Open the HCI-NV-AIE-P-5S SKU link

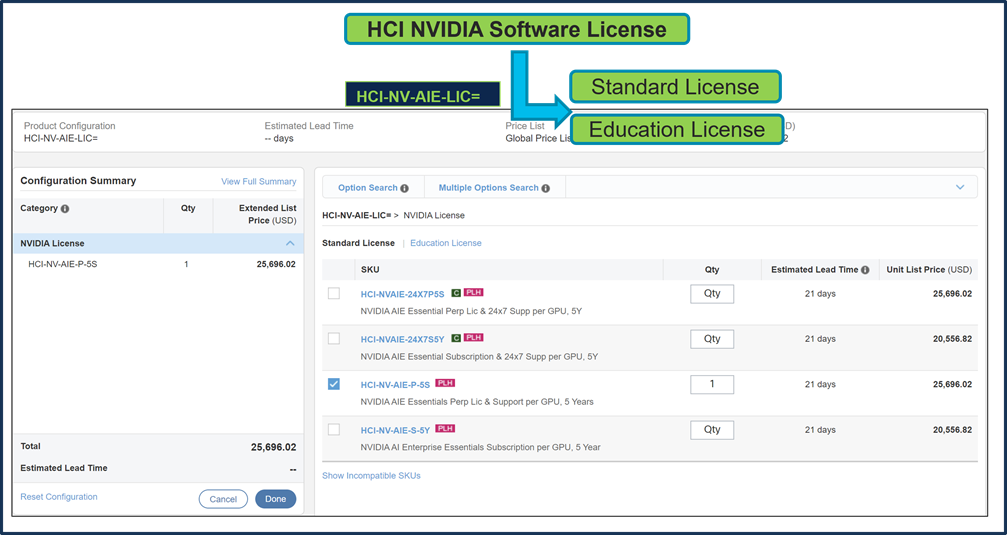(x=395, y=385)
